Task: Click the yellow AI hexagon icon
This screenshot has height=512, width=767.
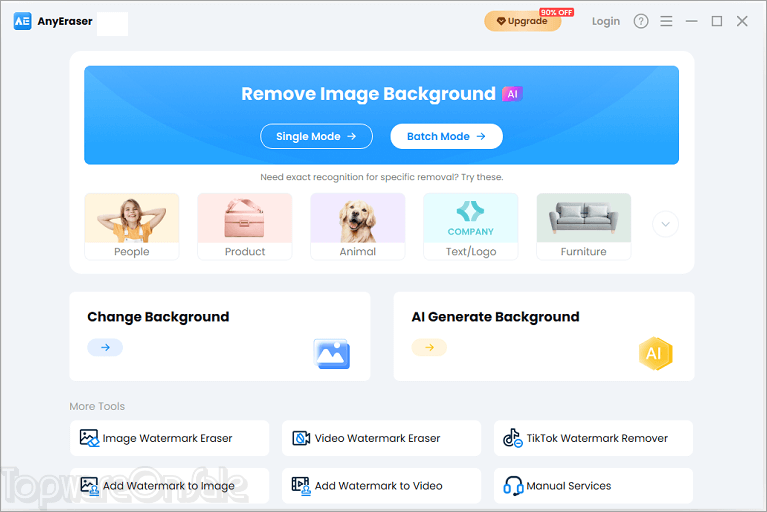Action: tap(655, 353)
